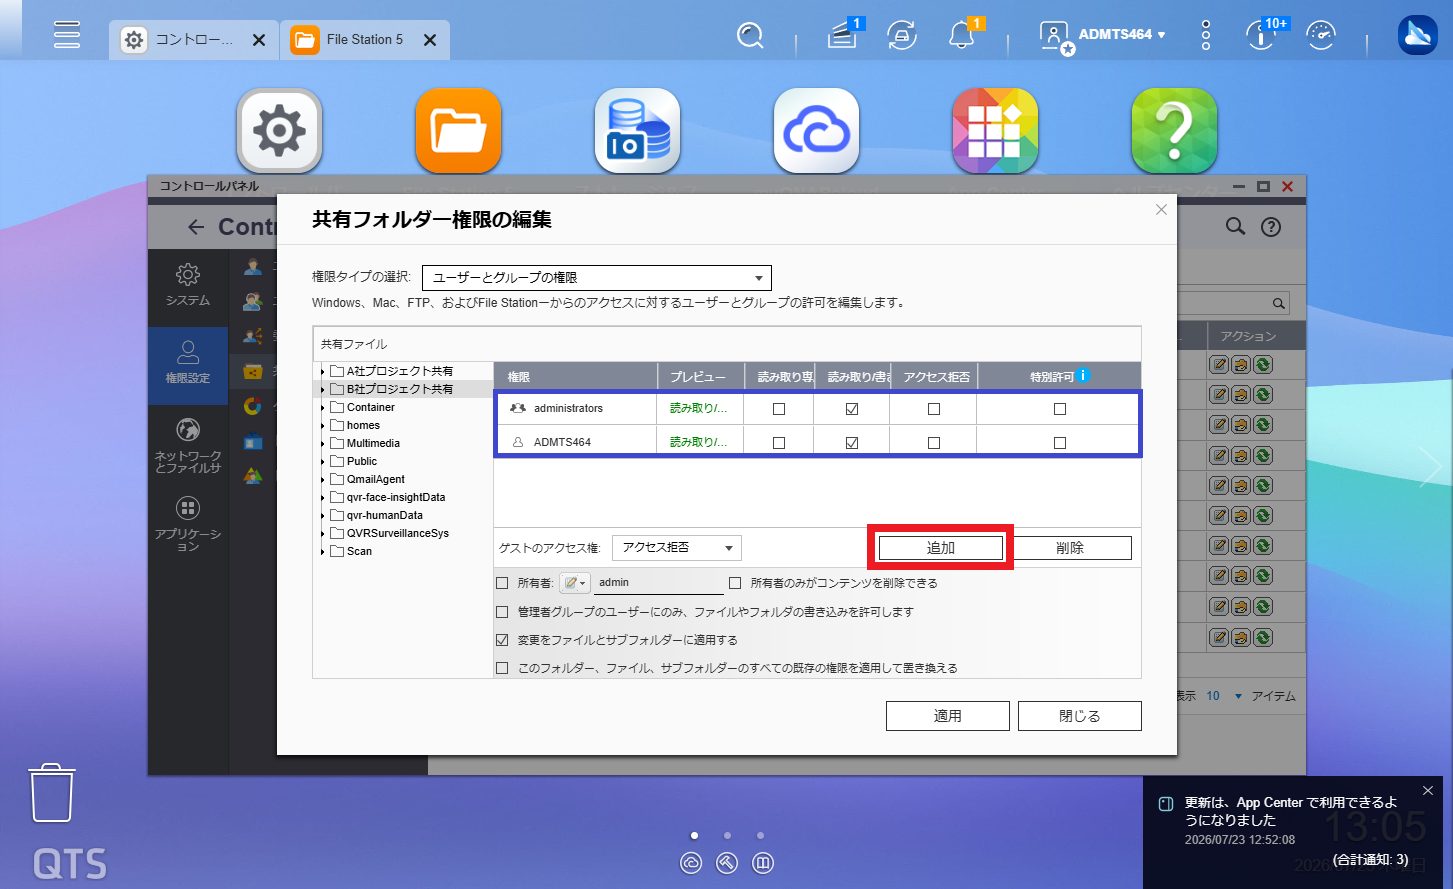Check access denied box for administrators
Image resolution: width=1453 pixels, height=889 pixels.
pos(934,409)
